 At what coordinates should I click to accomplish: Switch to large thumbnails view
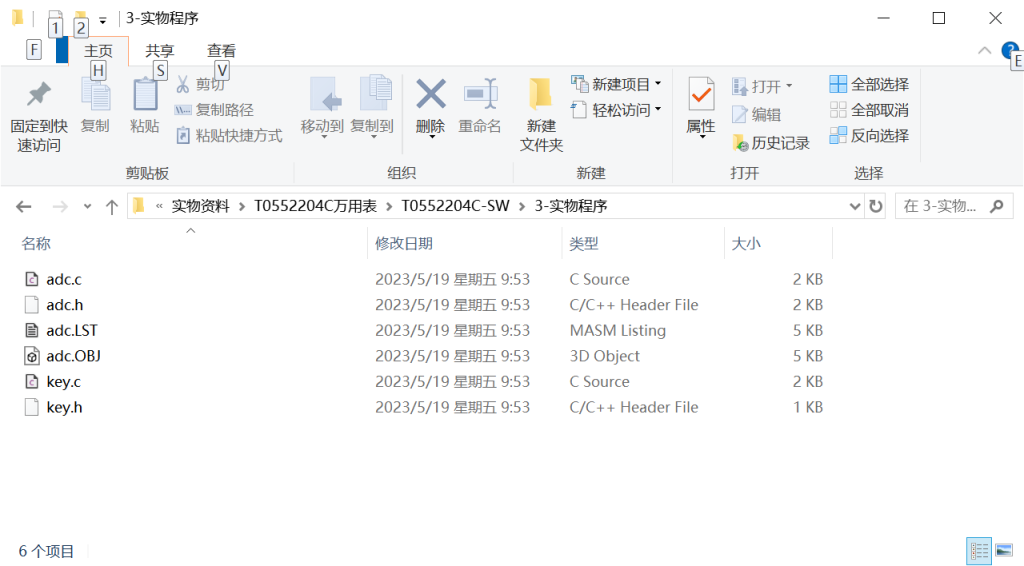pos(1004,550)
